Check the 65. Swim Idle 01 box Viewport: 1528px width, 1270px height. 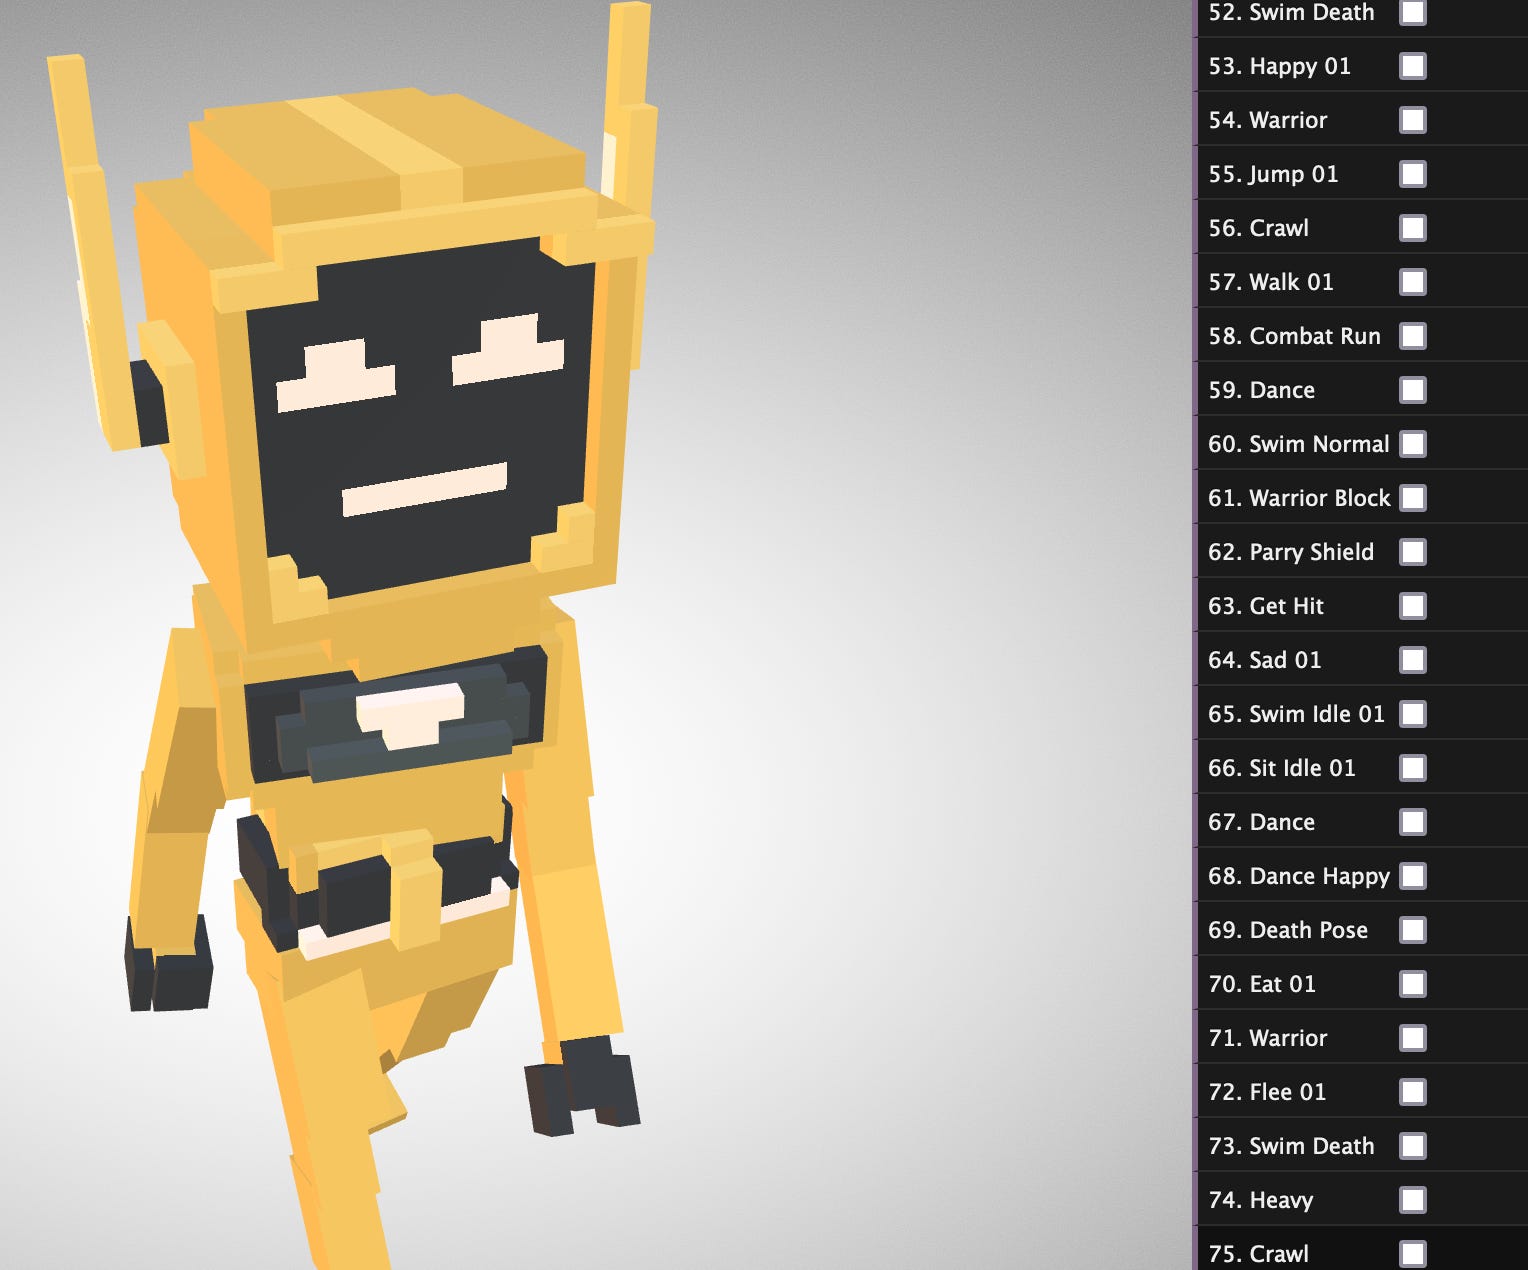[1412, 714]
